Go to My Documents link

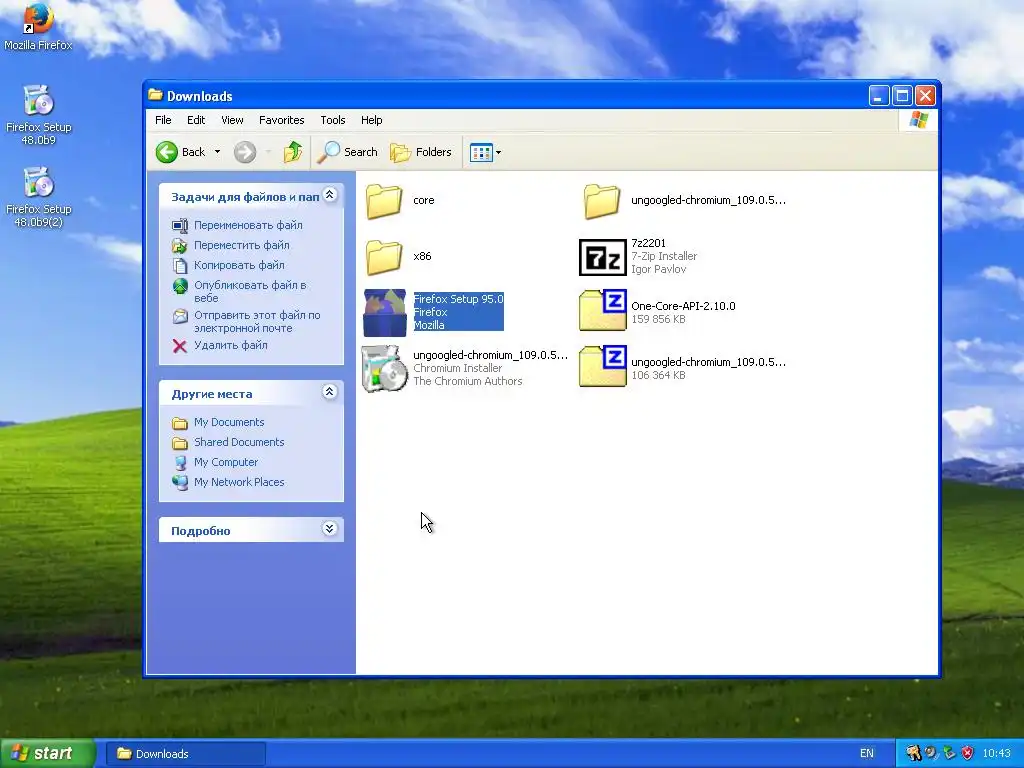coord(229,423)
